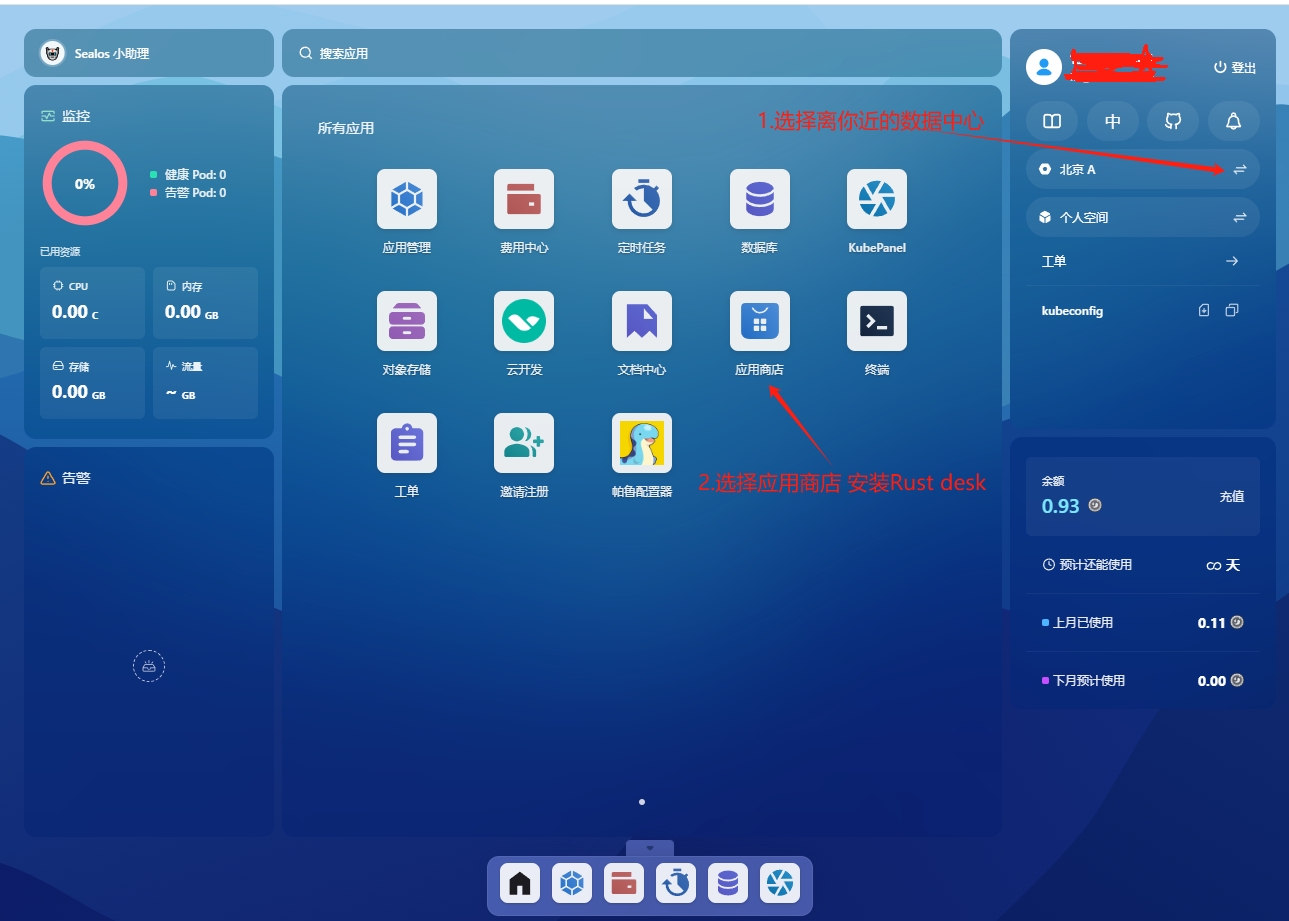The width and height of the screenshot is (1289, 921).
Task: Open database icon in the dock
Action: [728, 883]
